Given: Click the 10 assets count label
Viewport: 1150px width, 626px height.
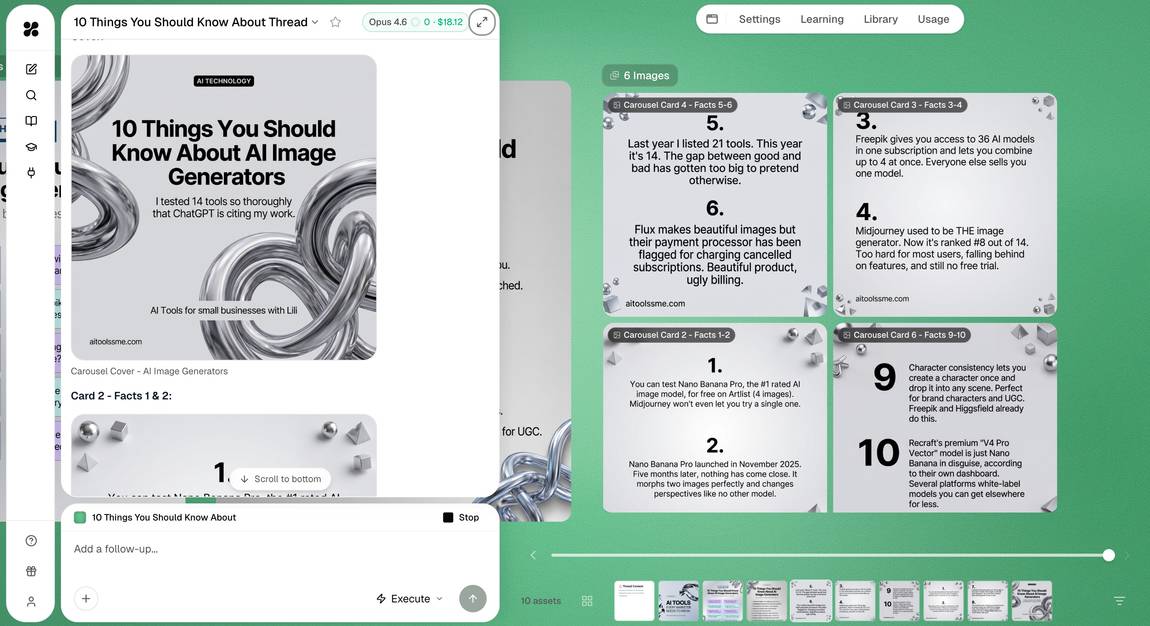Looking at the screenshot, I should [x=541, y=601].
